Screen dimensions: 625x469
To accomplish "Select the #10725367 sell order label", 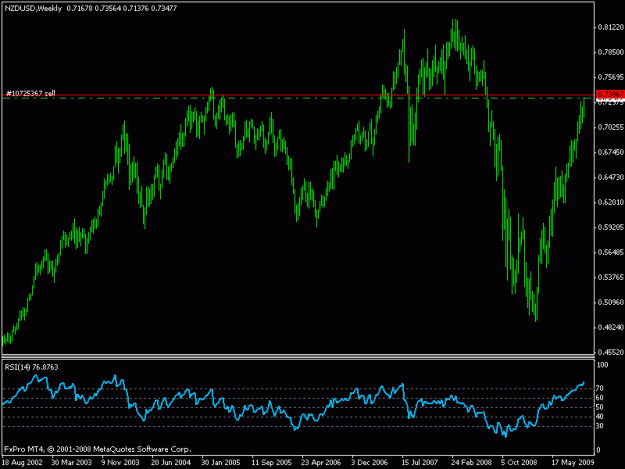I will click(x=30, y=93).
